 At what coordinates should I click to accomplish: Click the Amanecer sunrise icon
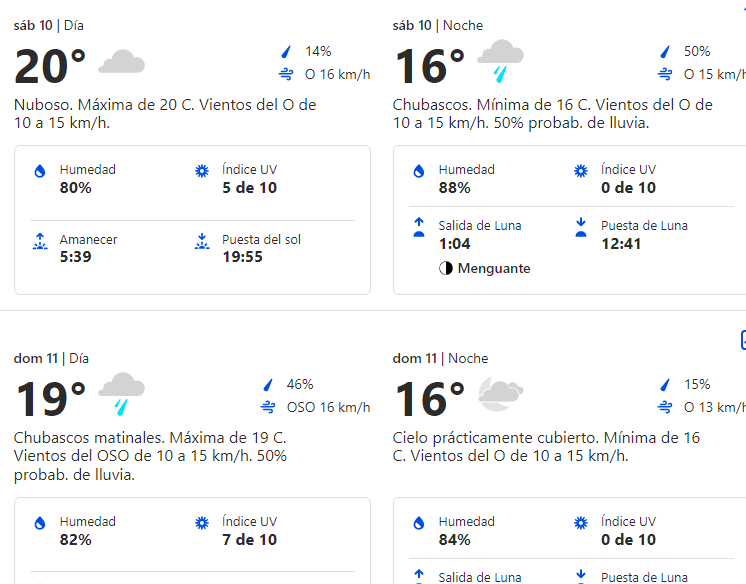[x=40, y=241]
